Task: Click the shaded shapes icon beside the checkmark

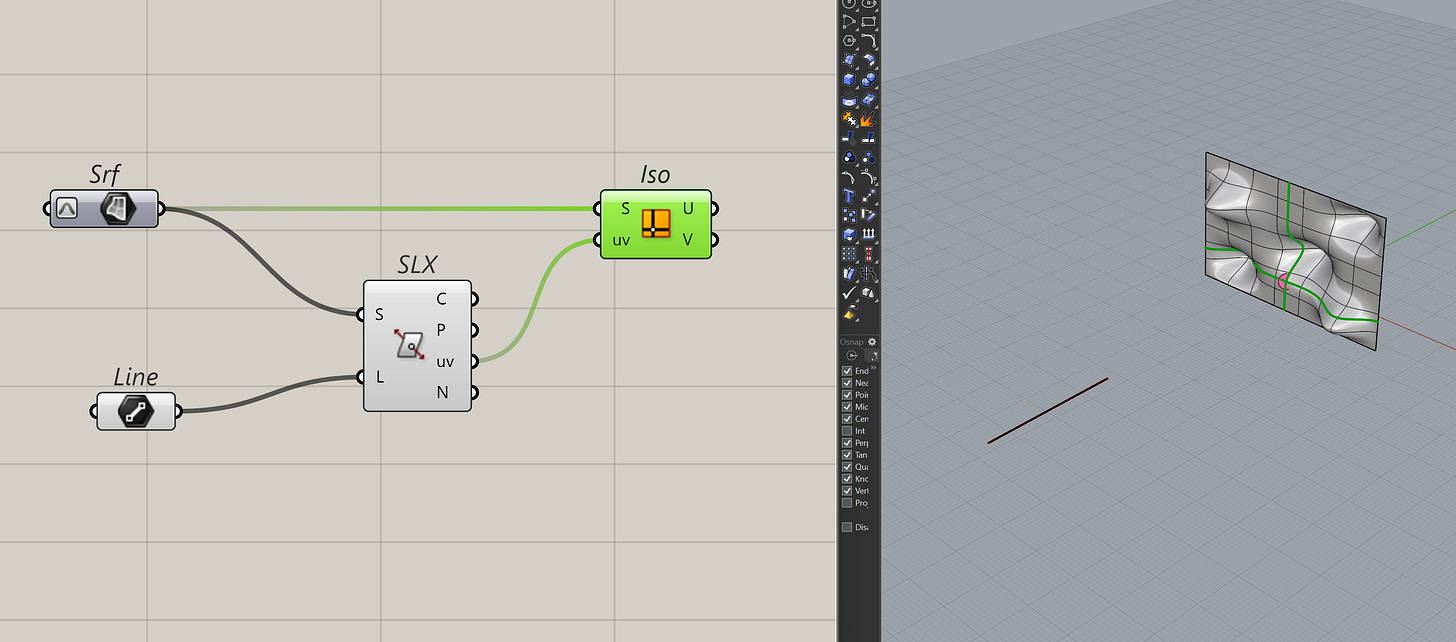Action: (x=869, y=292)
